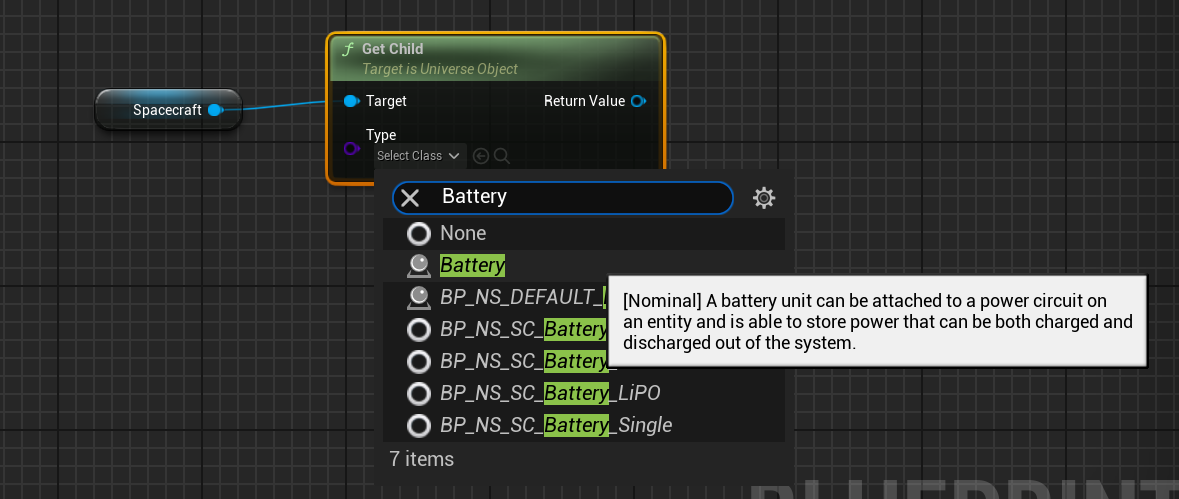Select the BP_NS_DEFAULT_ Battery blueprint entry
This screenshot has width=1179, height=499.
pos(522,297)
